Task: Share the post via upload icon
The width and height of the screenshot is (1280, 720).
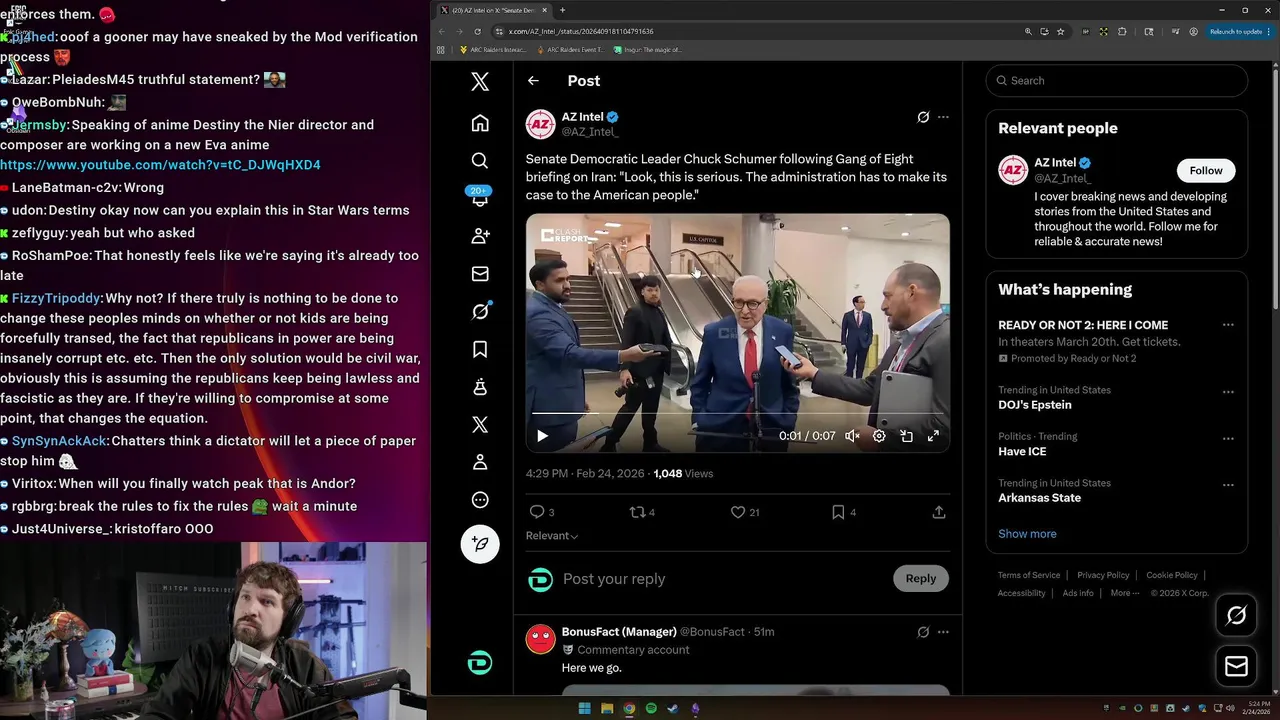Action: pyautogui.click(x=939, y=512)
